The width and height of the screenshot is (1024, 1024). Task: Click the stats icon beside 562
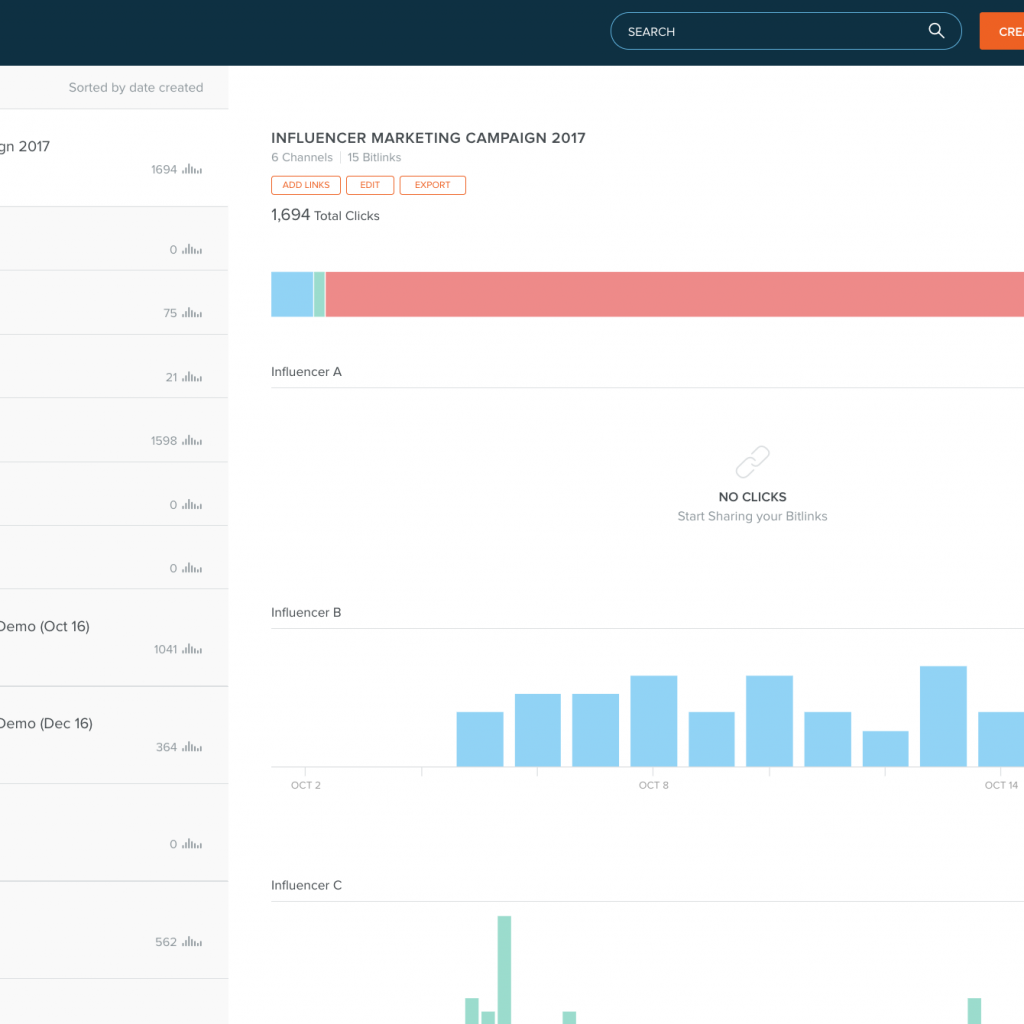[192, 942]
